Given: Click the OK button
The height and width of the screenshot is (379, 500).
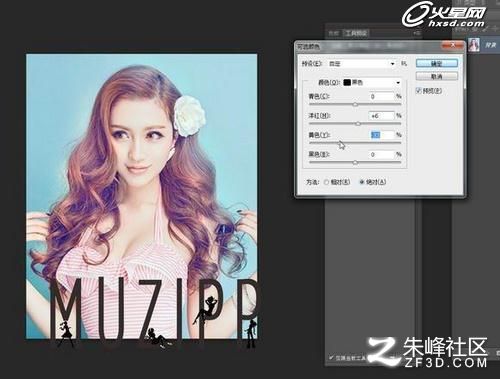Looking at the screenshot, I should [x=437, y=63].
